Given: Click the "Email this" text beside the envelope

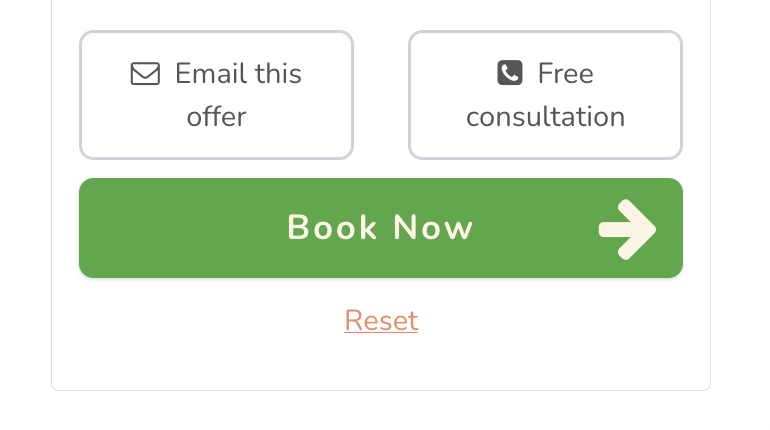Looking at the screenshot, I should click(238, 74).
